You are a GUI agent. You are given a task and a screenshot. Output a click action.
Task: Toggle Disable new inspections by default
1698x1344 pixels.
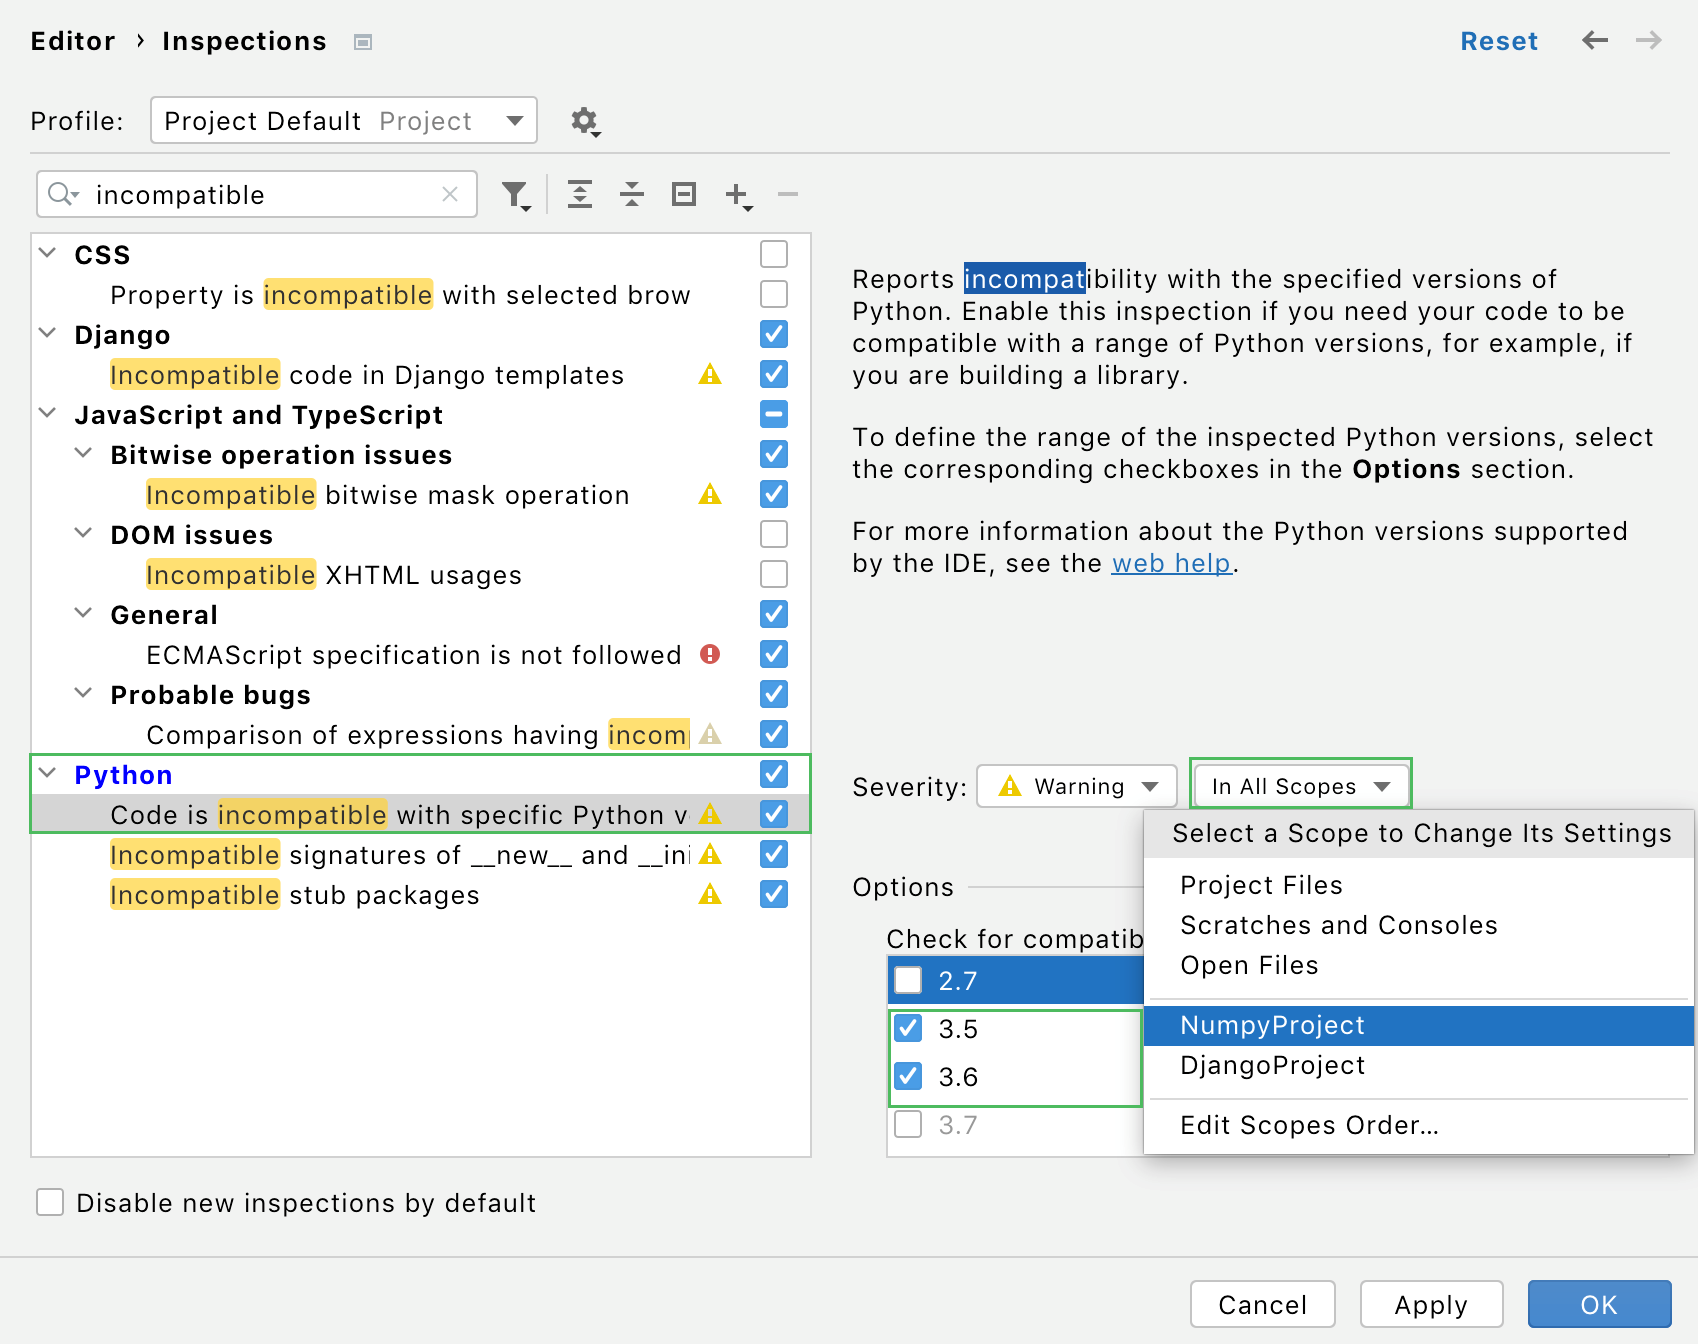click(49, 1203)
